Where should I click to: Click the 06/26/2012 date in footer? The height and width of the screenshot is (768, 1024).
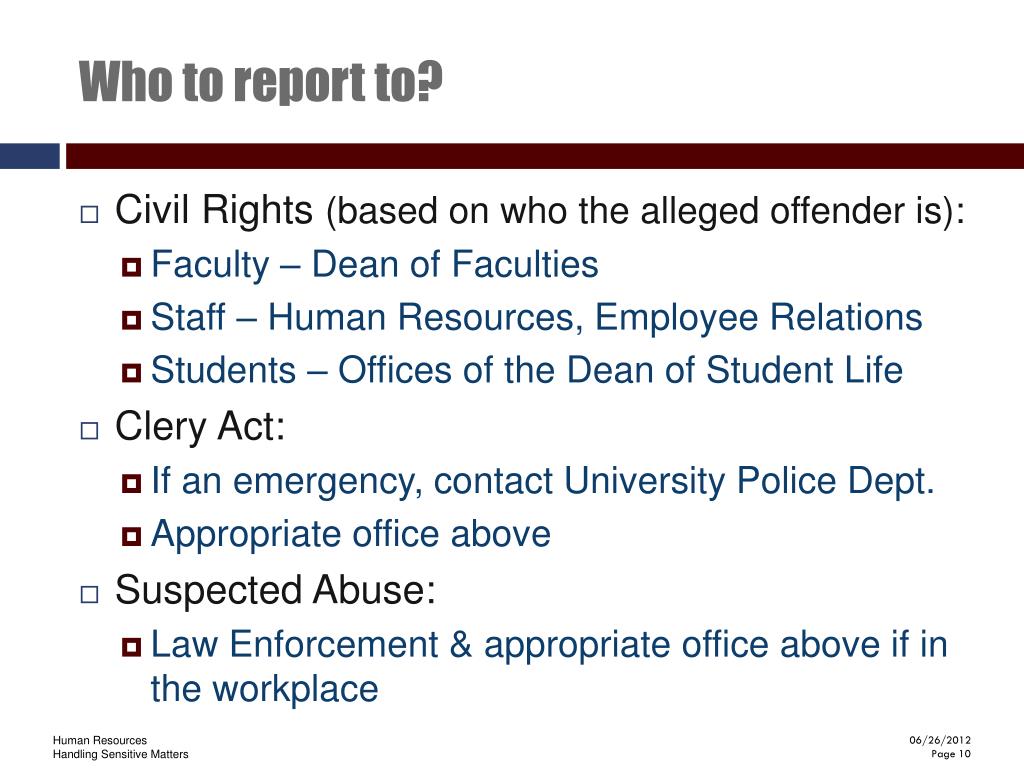pyautogui.click(x=940, y=740)
